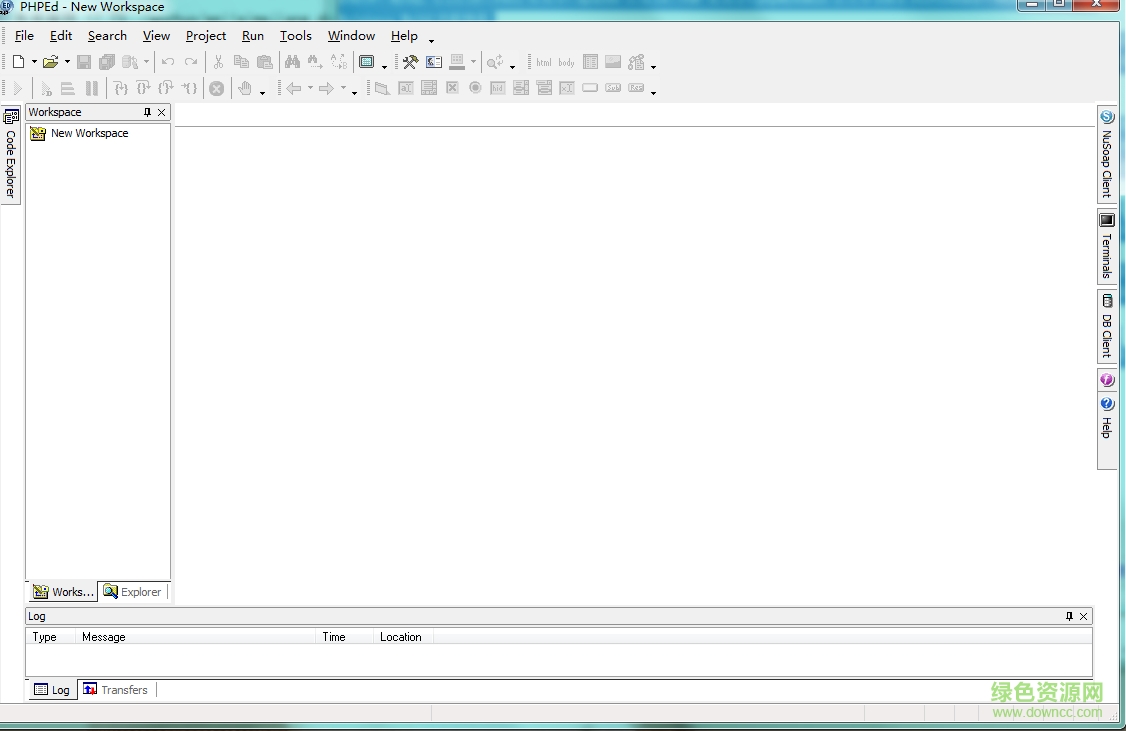Switch to the Explorer tab below the Workspace

tap(133, 591)
